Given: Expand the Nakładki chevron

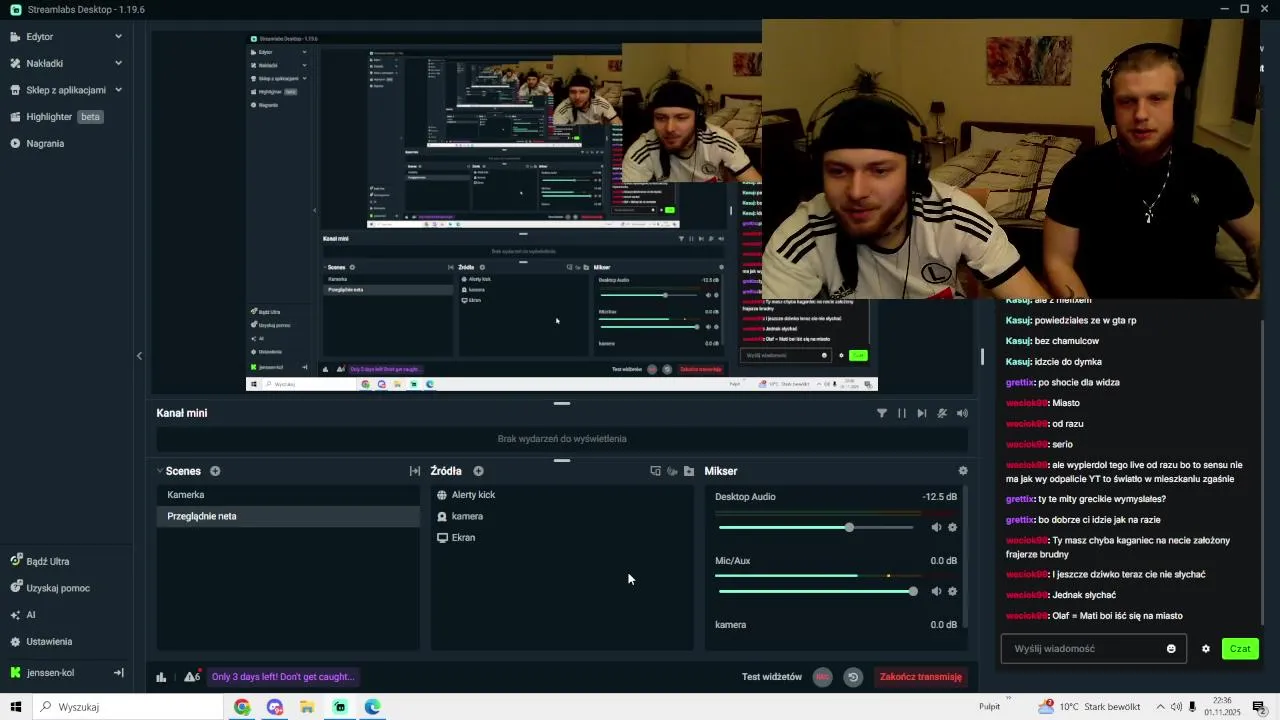Looking at the screenshot, I should (x=118, y=63).
